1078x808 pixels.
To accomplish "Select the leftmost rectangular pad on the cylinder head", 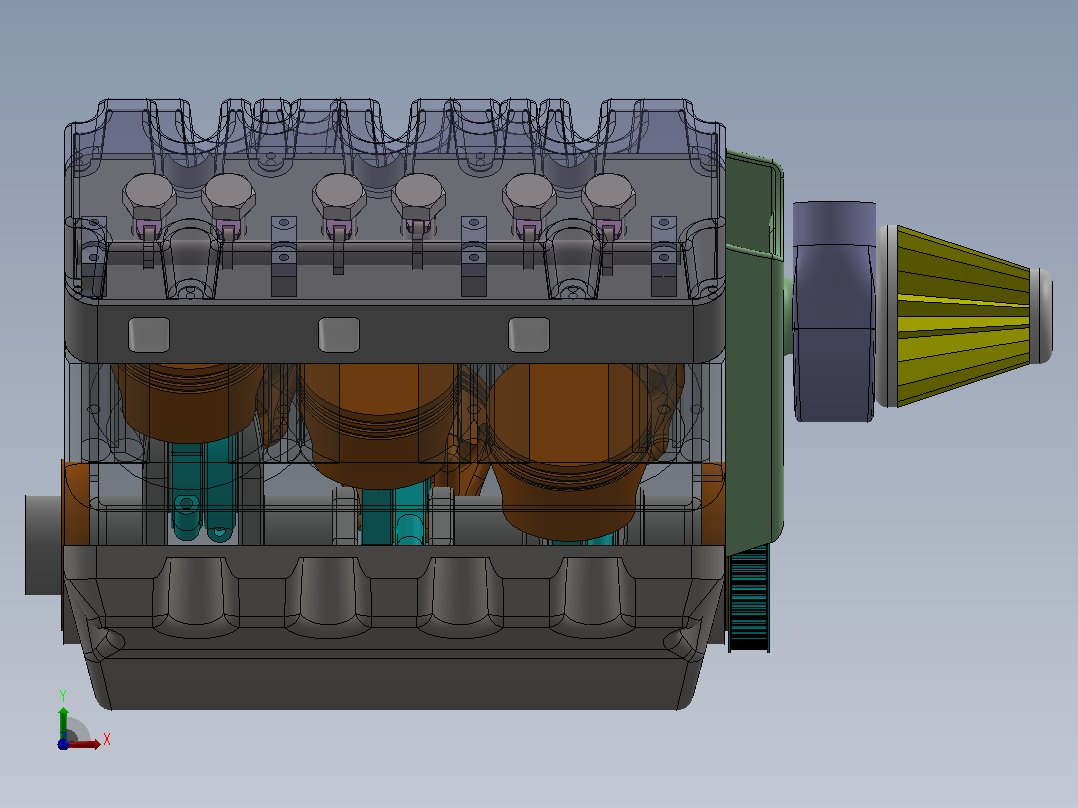I will click(x=149, y=335).
